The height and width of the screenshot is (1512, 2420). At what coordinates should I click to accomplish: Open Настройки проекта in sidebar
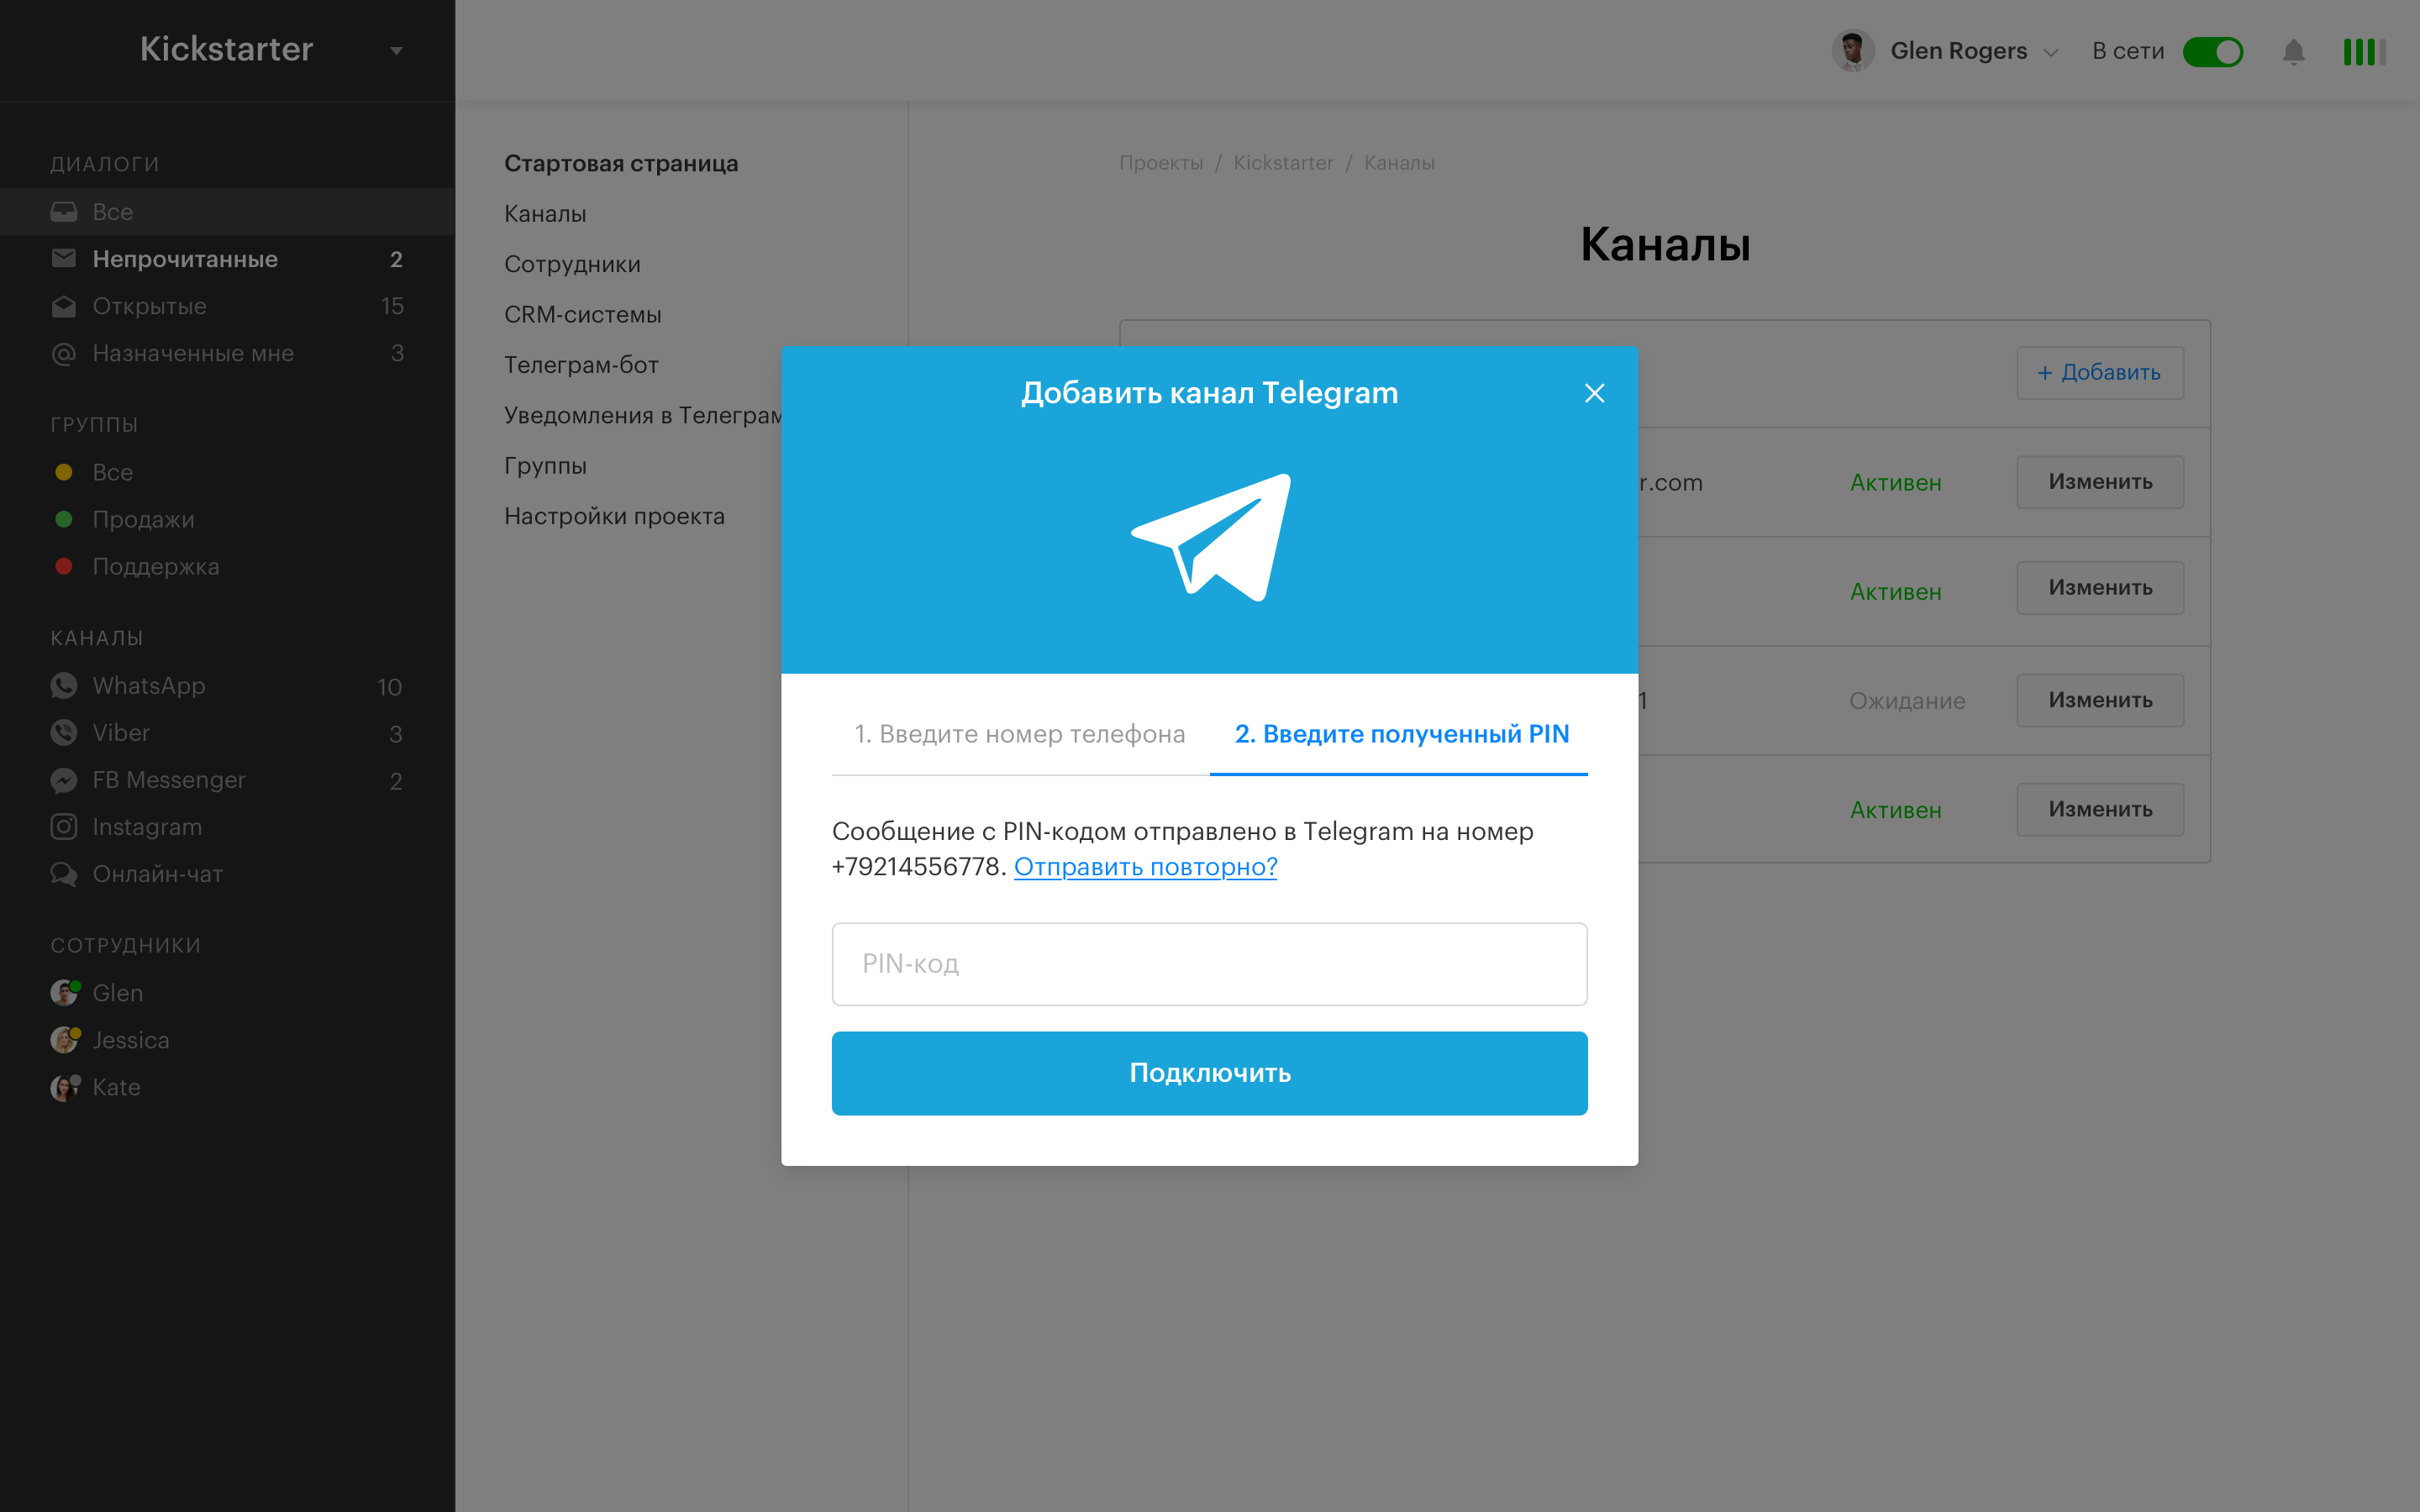[614, 516]
